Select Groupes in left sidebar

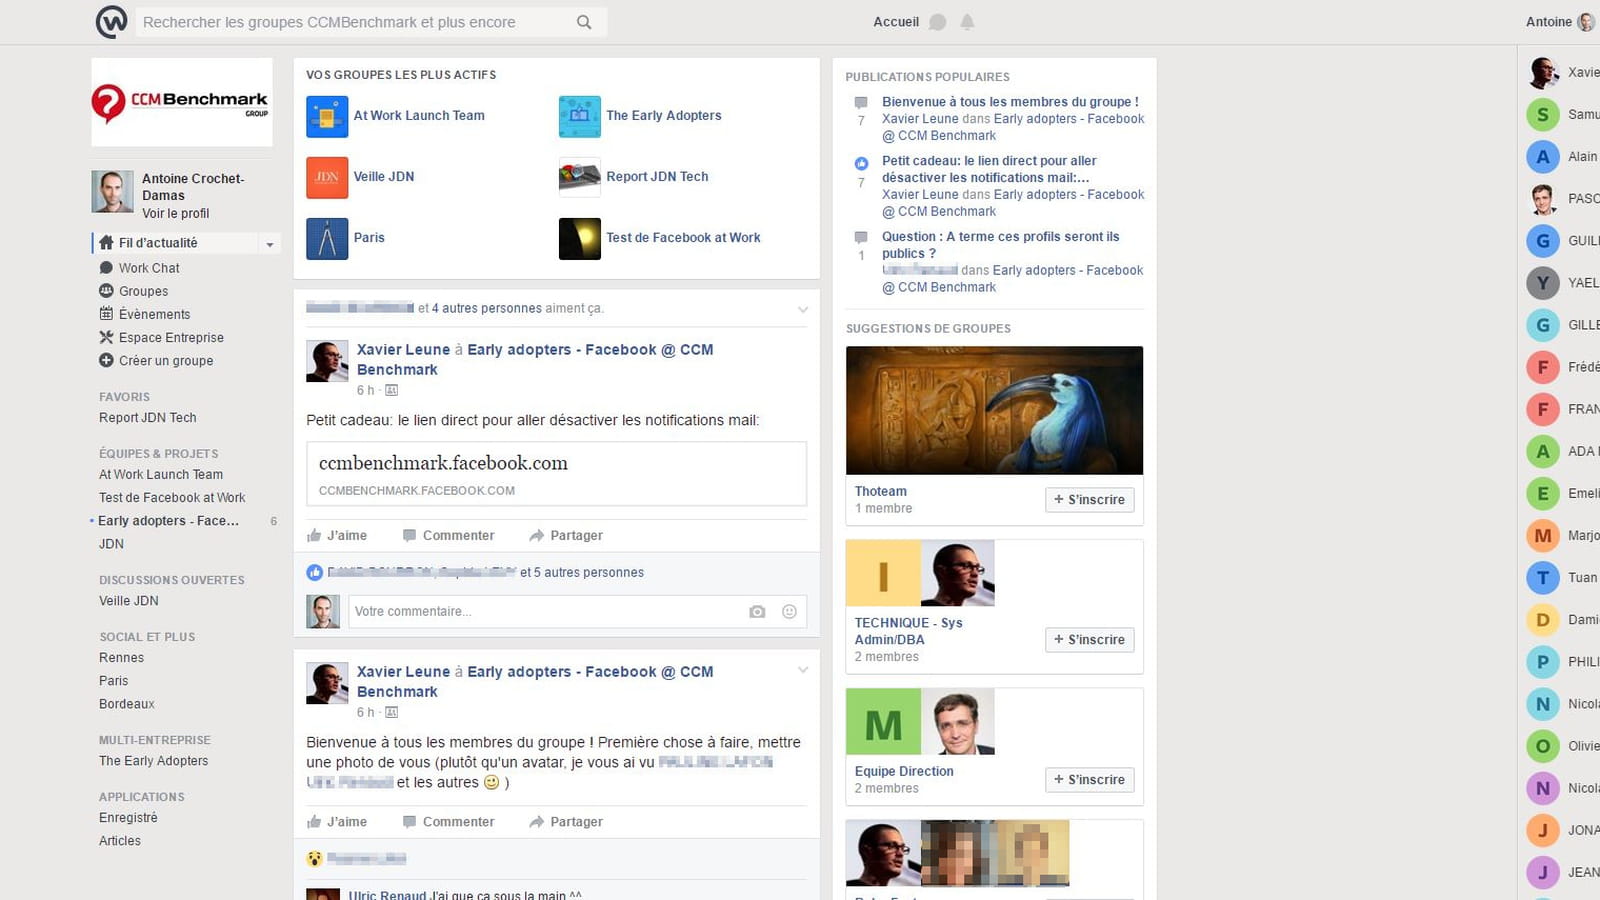143,291
